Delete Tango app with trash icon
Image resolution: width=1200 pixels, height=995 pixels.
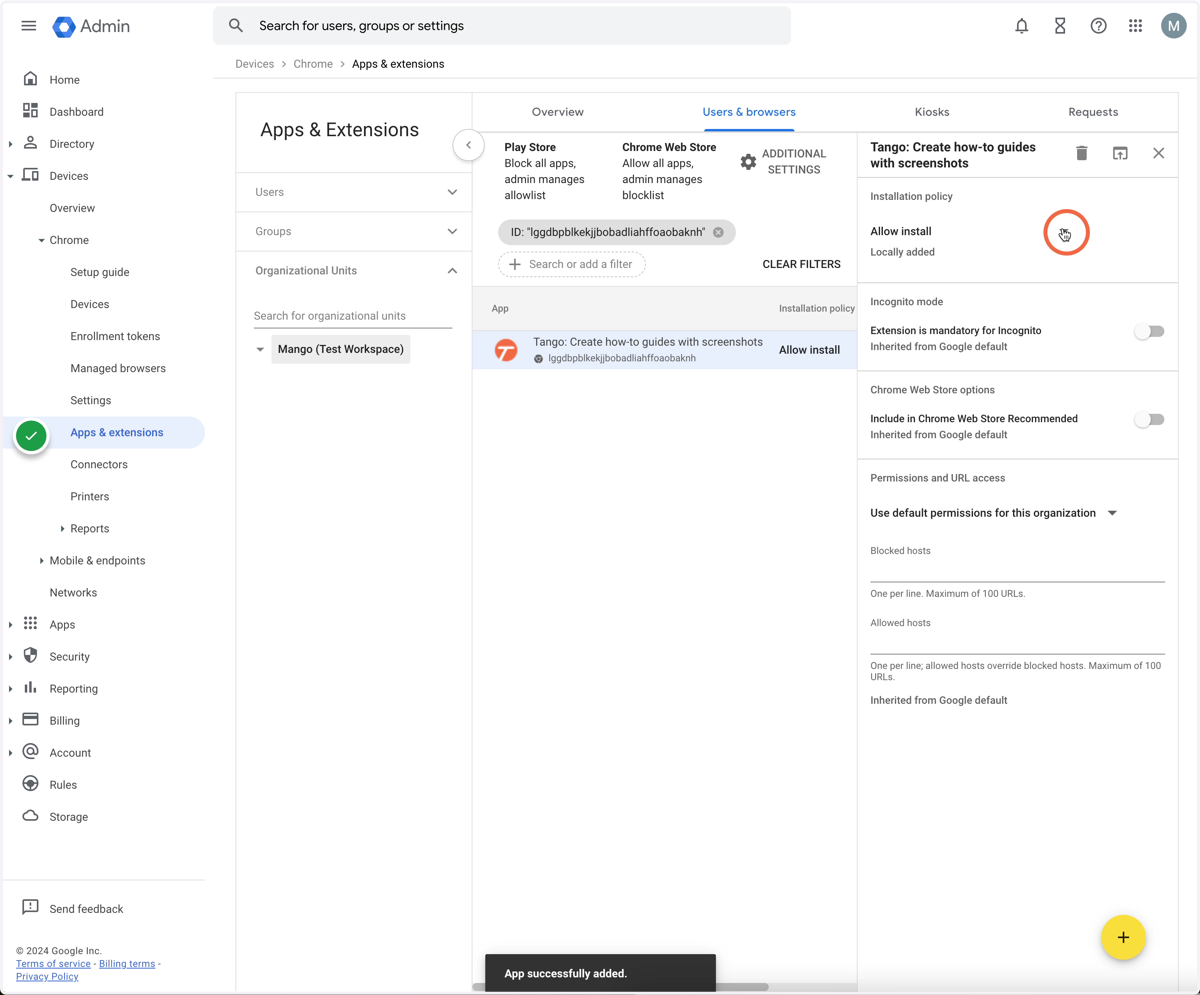(1081, 153)
